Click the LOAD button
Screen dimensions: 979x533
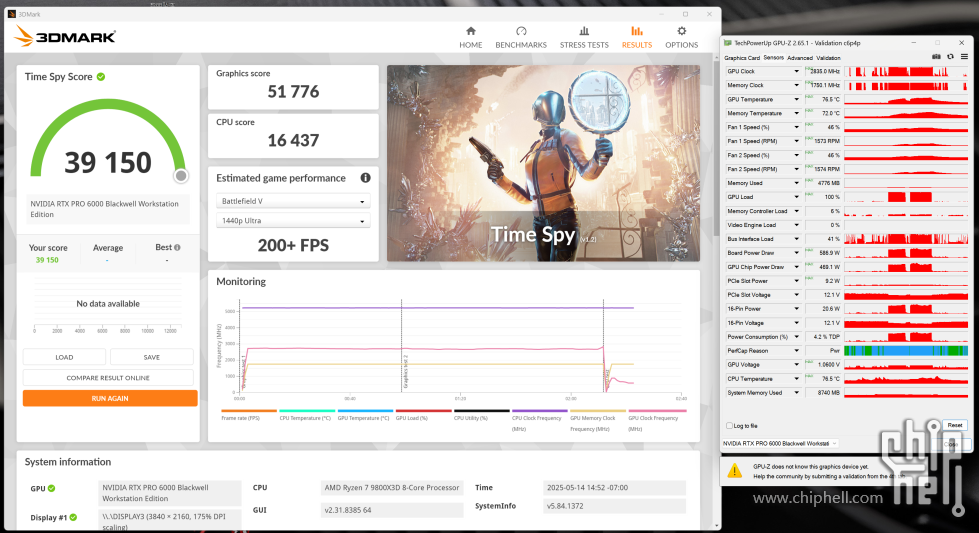point(64,357)
